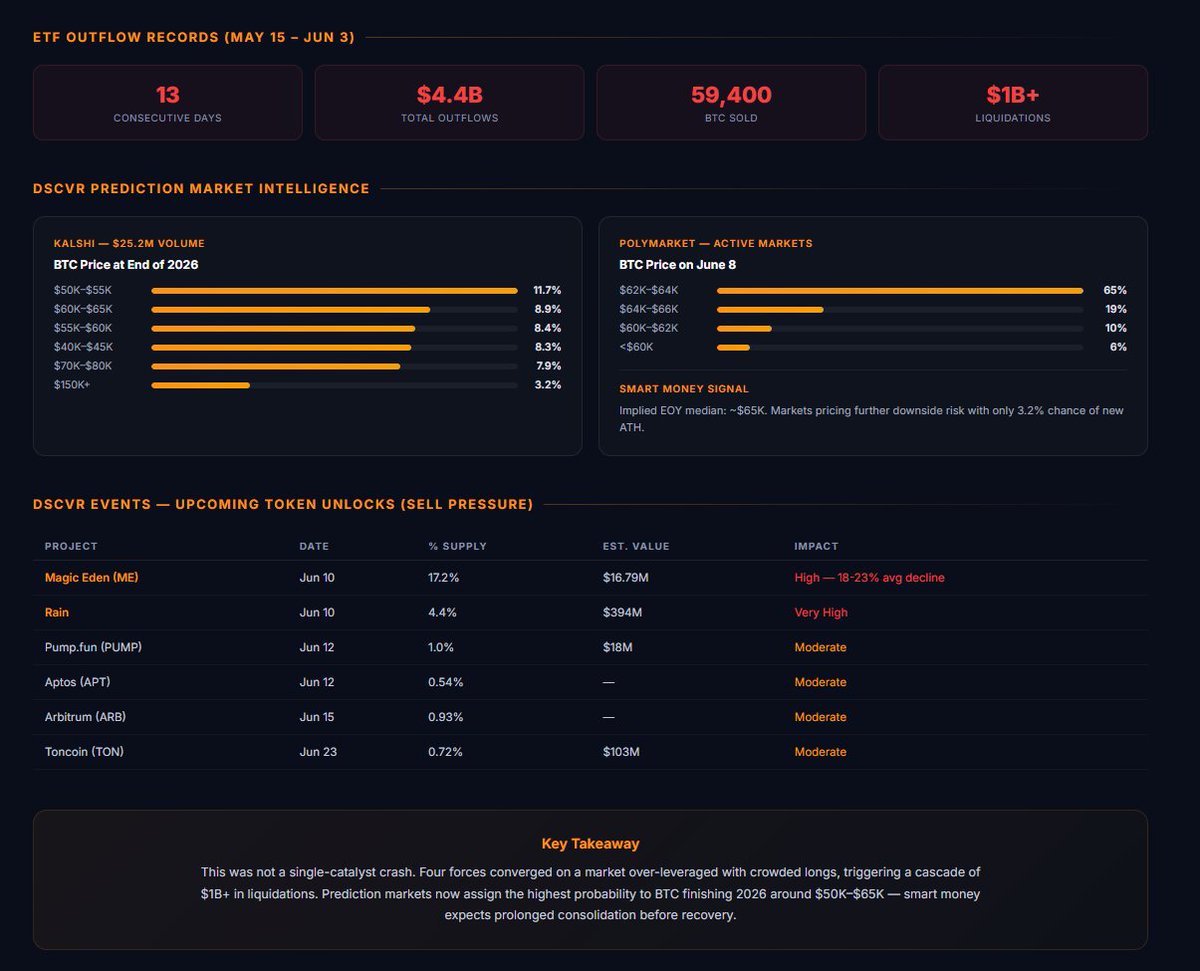1200x971 pixels.
Task: Click the PROJECT column header
Action: click(x=71, y=546)
